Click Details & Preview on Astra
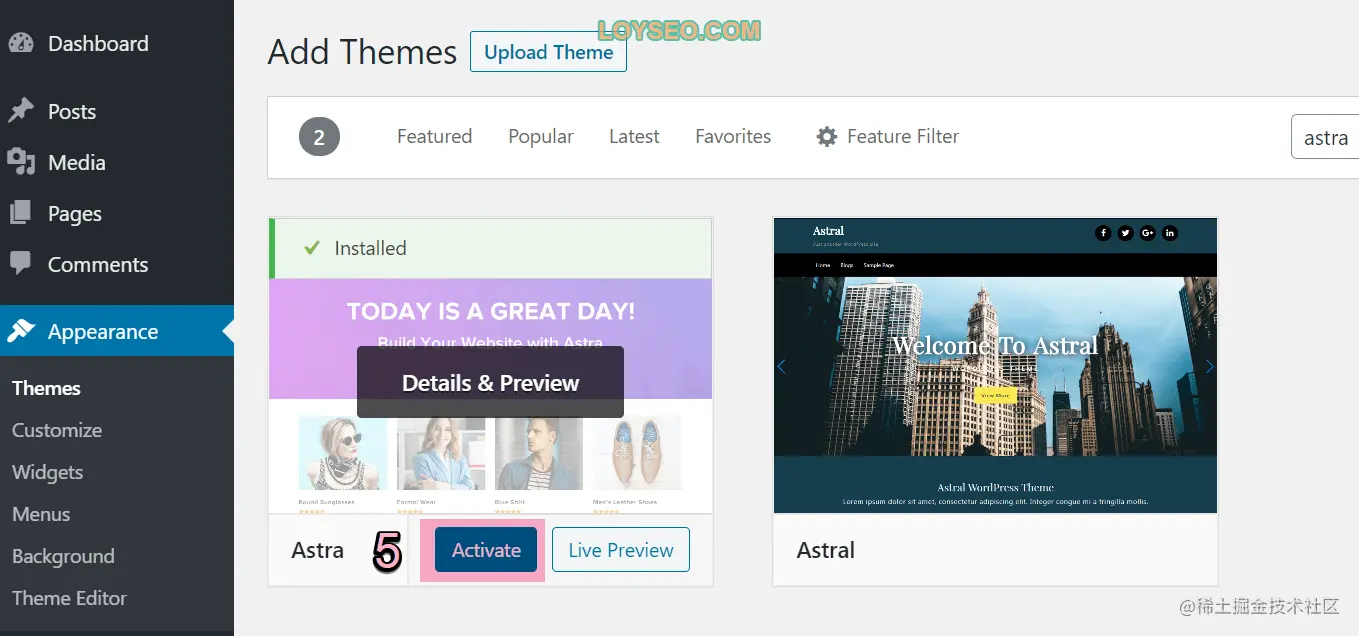 coord(490,382)
